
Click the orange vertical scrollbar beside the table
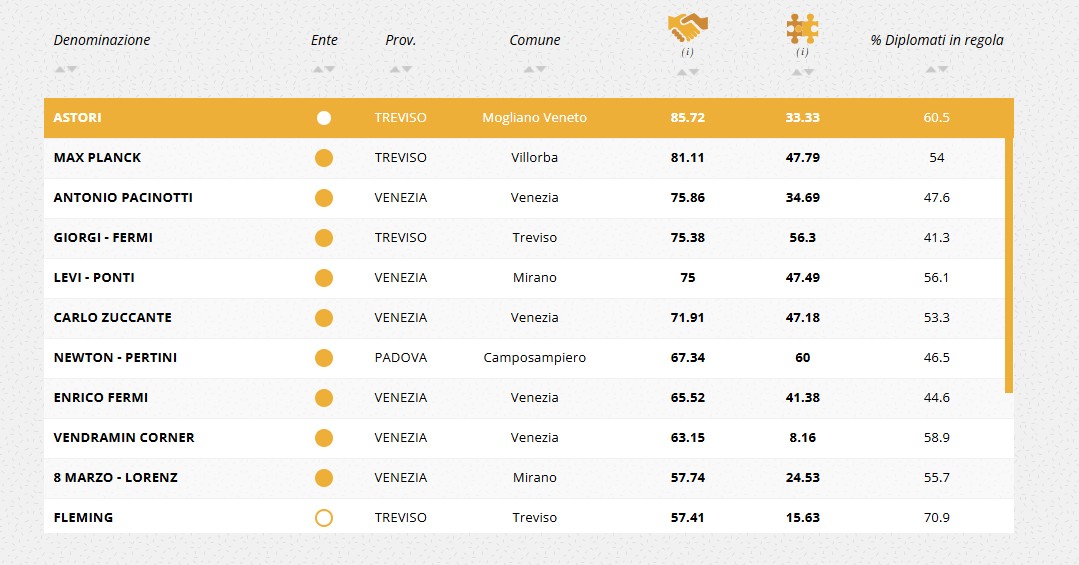(x=1009, y=260)
